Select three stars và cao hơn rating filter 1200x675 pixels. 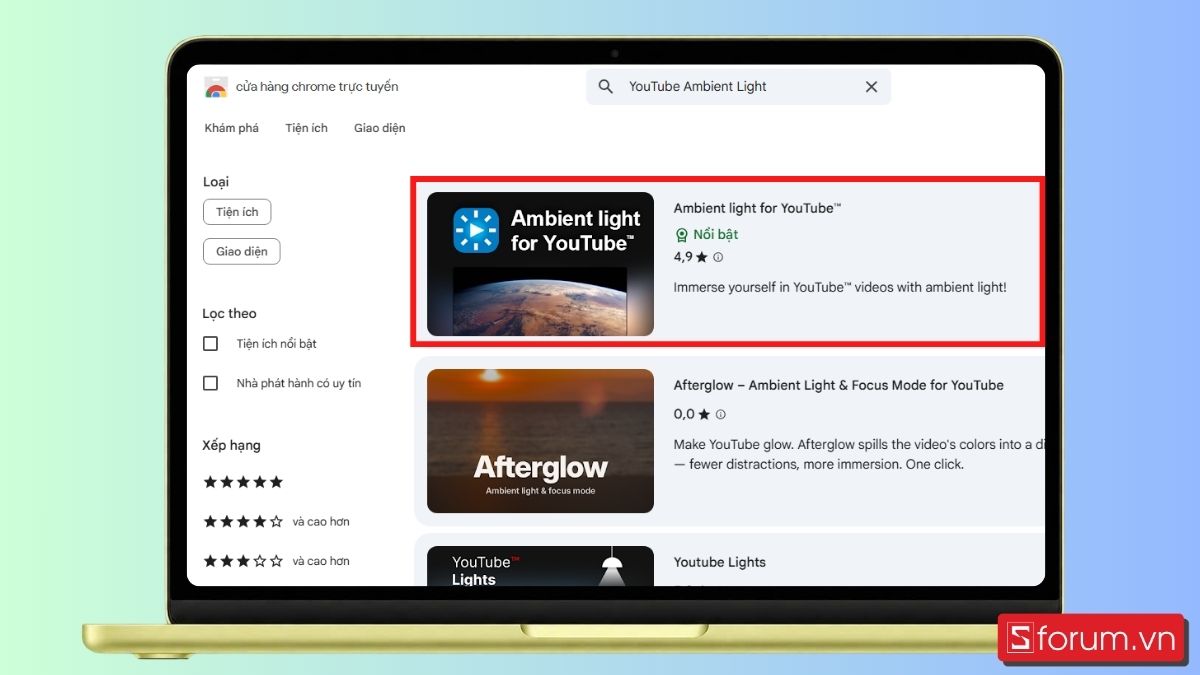click(276, 562)
